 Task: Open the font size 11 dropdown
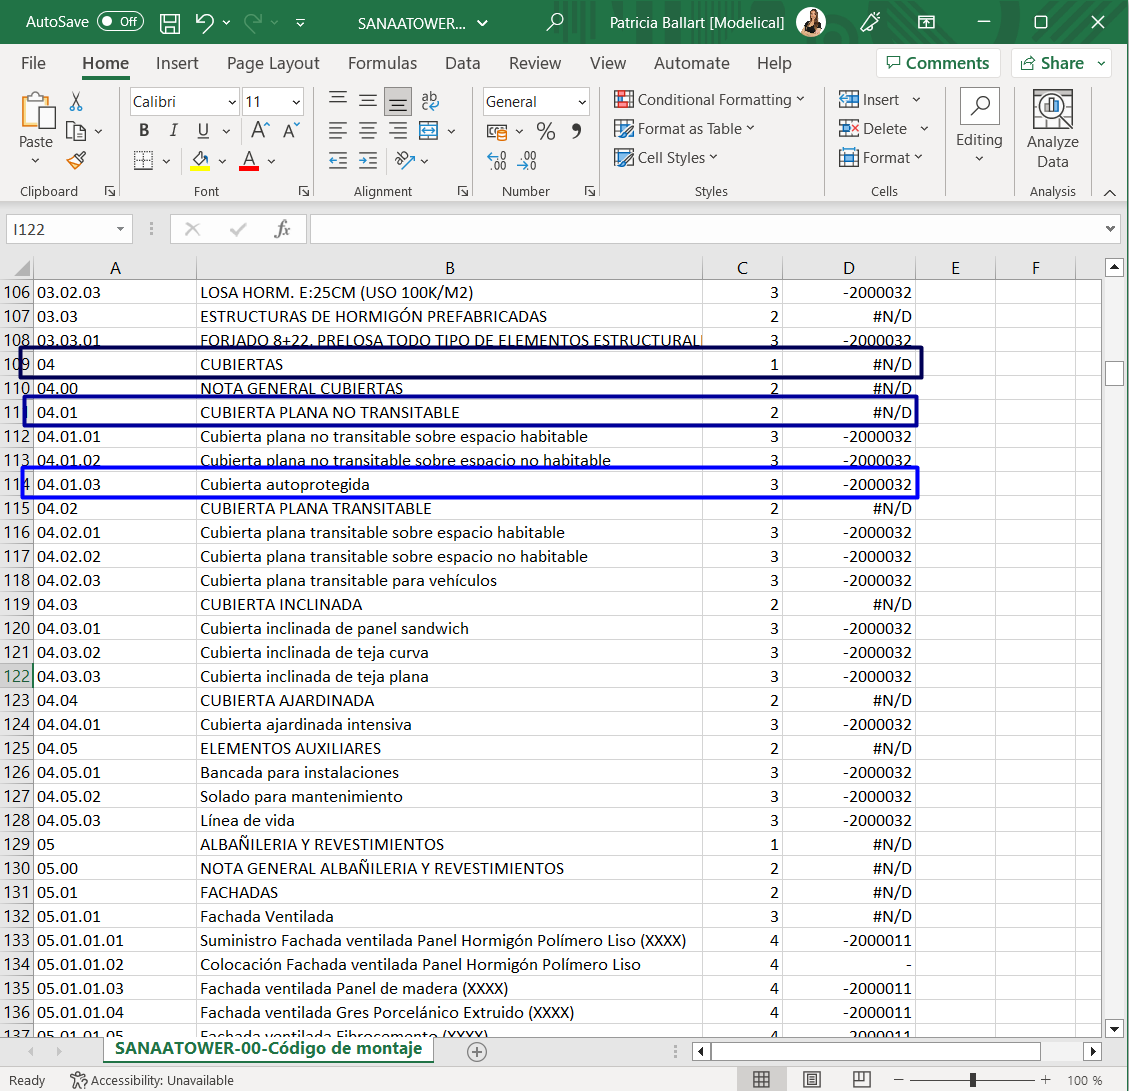click(x=296, y=102)
